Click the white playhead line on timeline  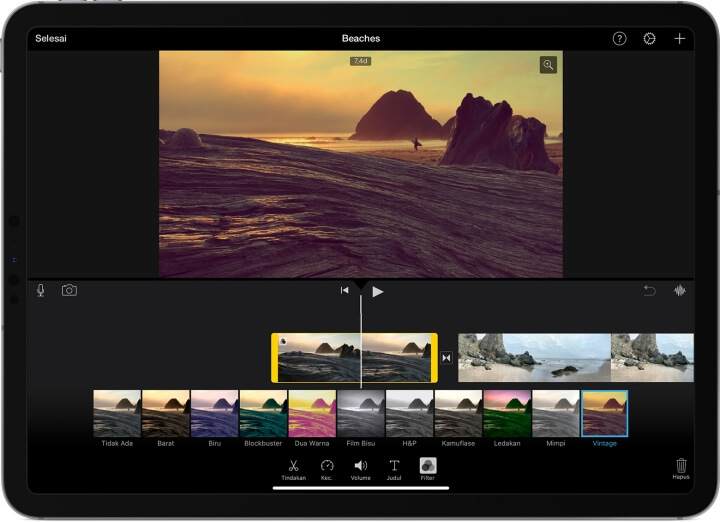[361, 341]
